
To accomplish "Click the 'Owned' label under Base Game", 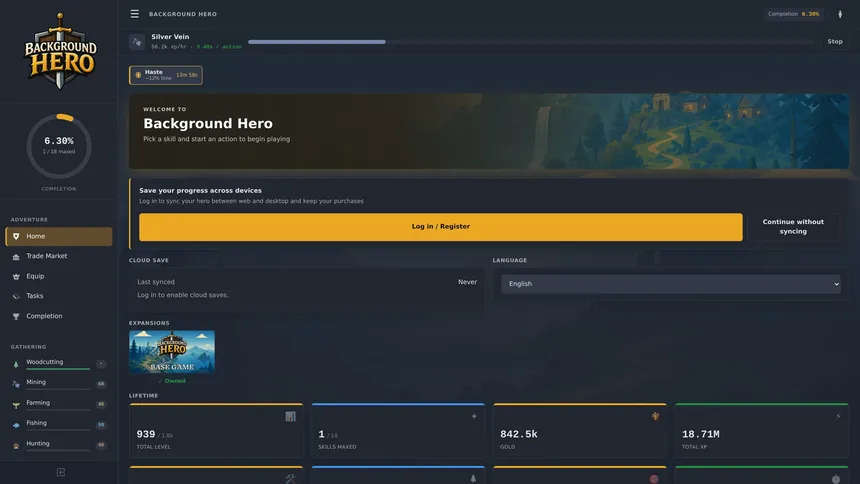I will (172, 381).
